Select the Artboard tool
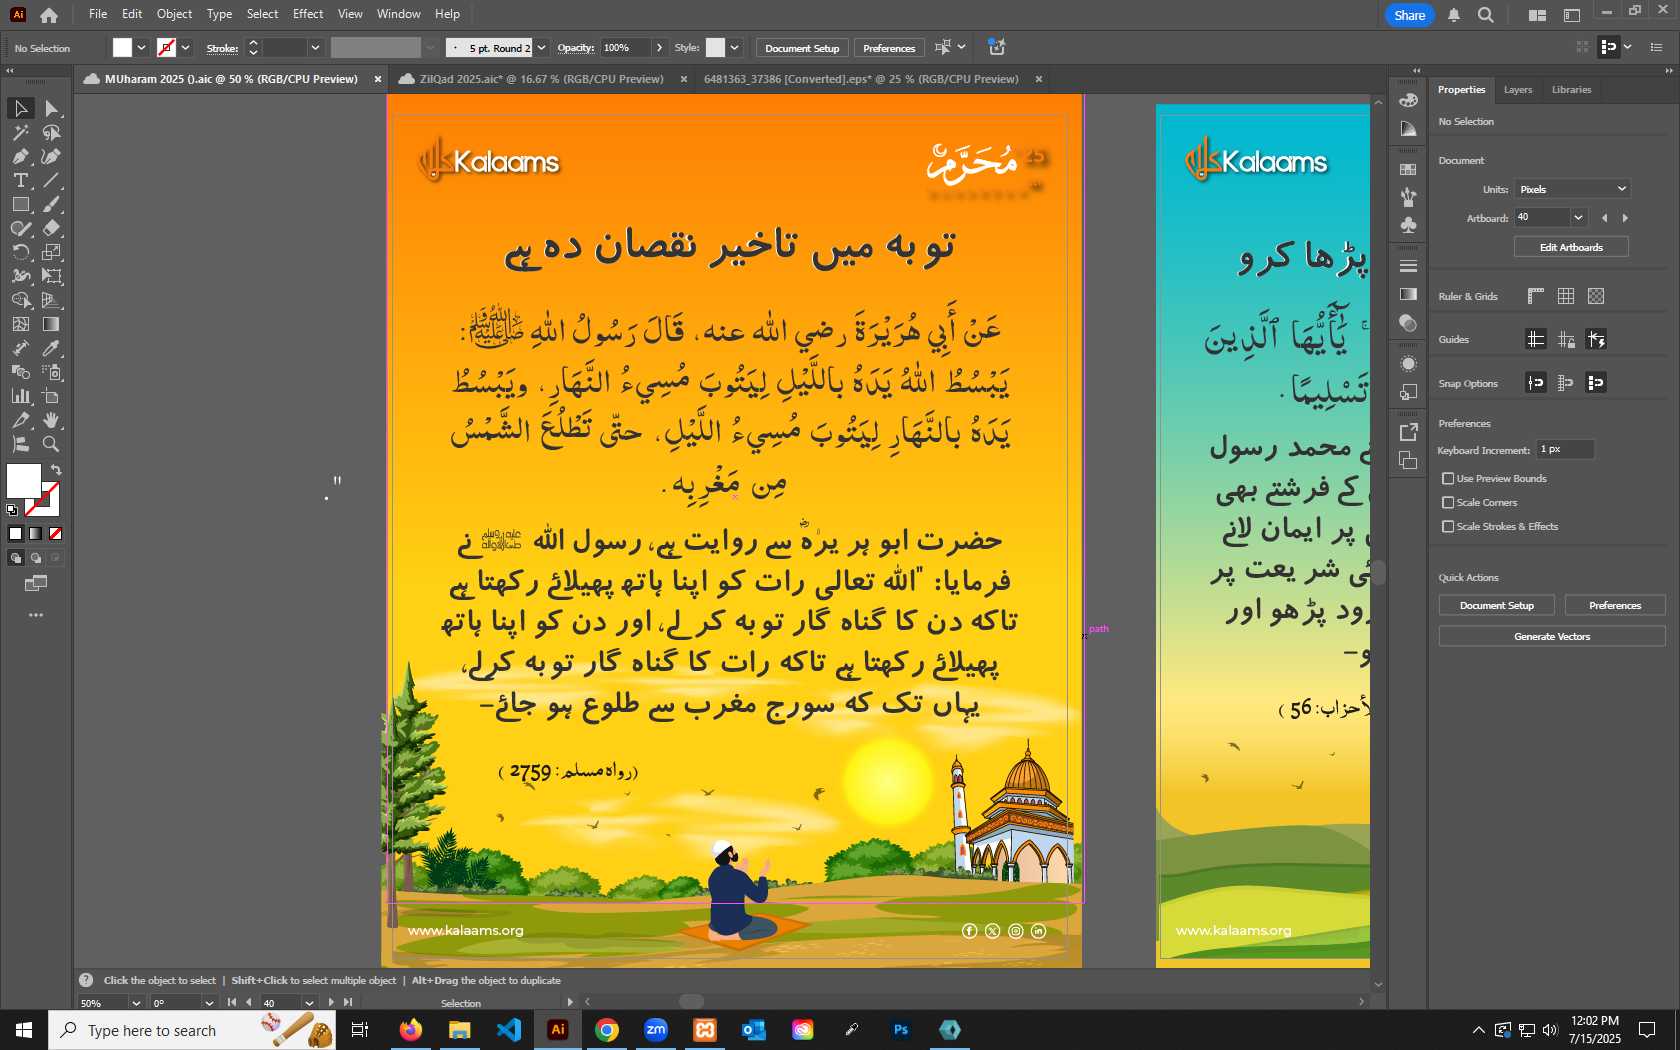Image resolution: width=1680 pixels, height=1050 pixels. point(52,396)
